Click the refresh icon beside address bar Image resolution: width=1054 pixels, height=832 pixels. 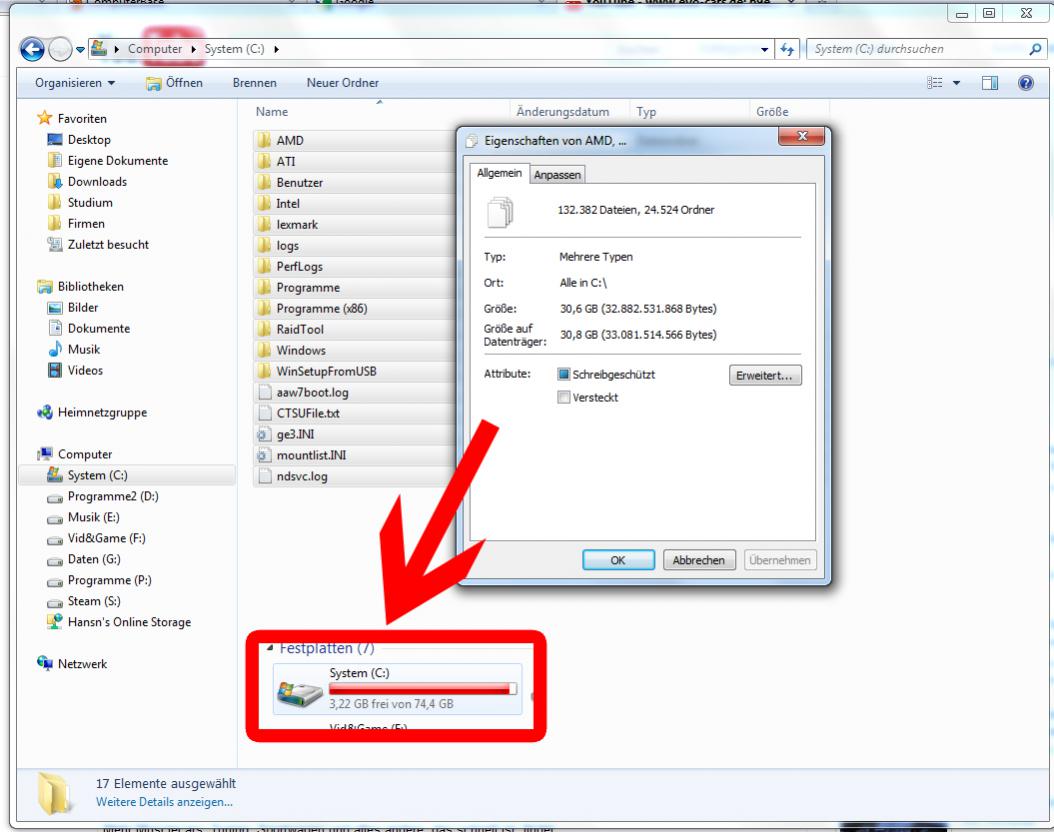787,49
